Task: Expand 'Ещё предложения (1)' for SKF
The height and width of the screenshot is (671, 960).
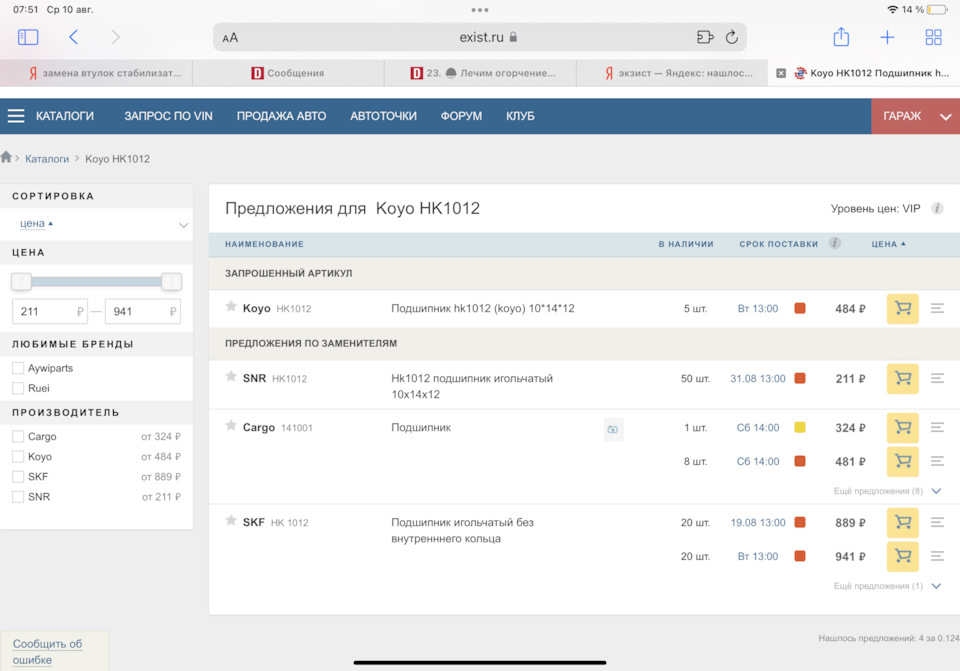Action: 887,586
